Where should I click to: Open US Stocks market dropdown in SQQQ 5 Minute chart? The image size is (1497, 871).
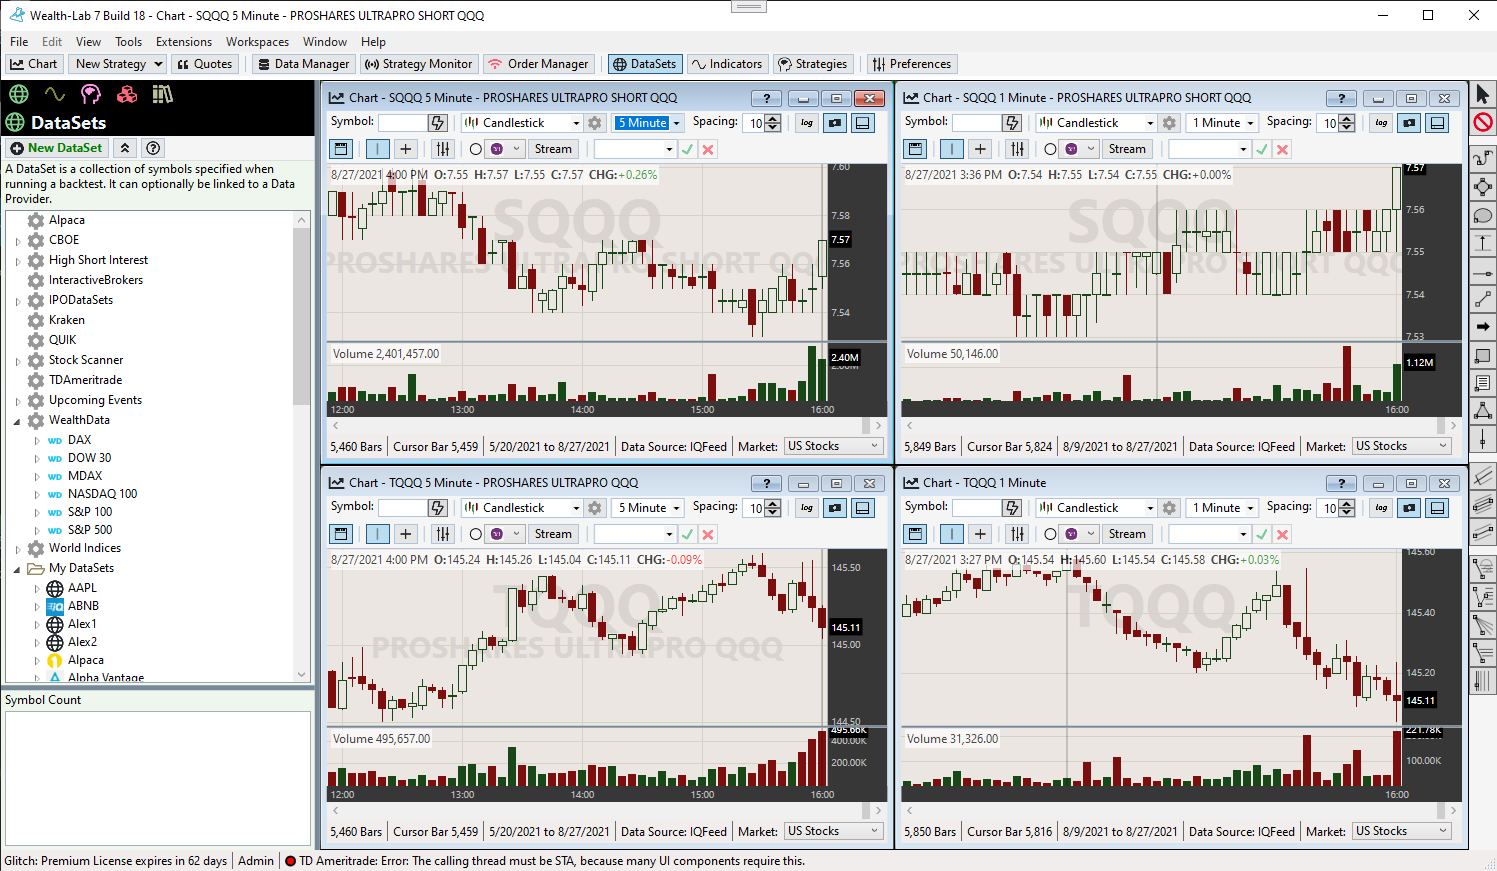[x=833, y=446]
